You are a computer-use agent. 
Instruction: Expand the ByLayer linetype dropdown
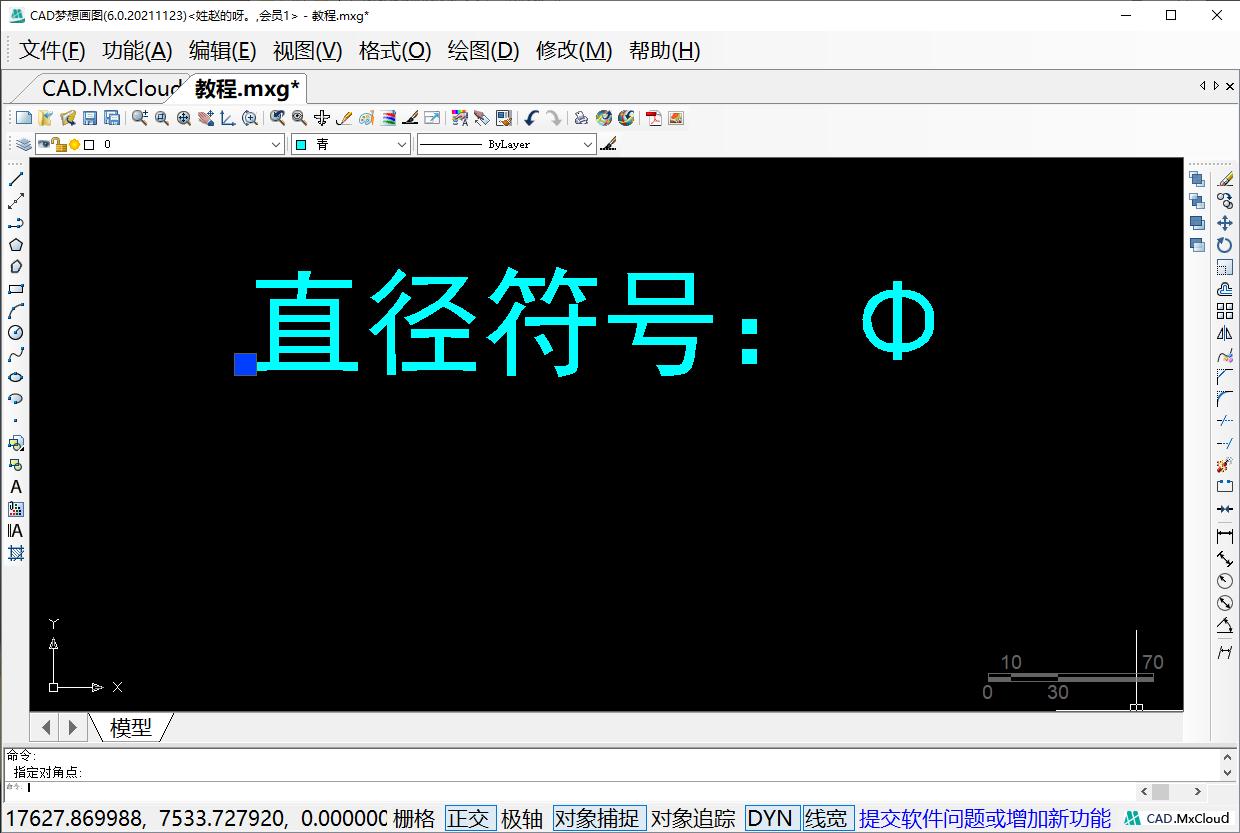click(x=589, y=144)
